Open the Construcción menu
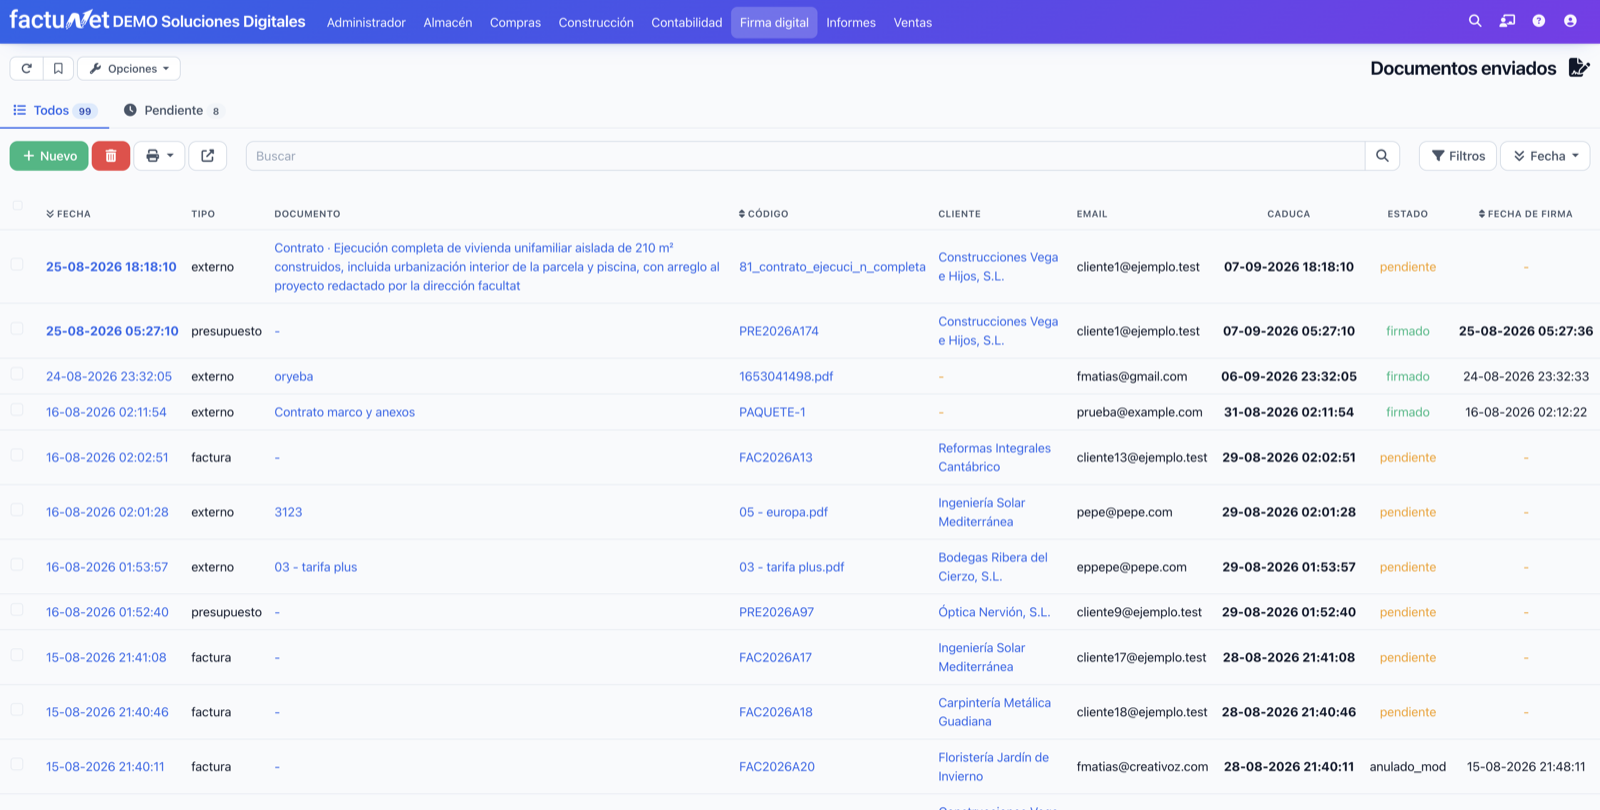This screenshot has width=1600, height=810. (596, 22)
